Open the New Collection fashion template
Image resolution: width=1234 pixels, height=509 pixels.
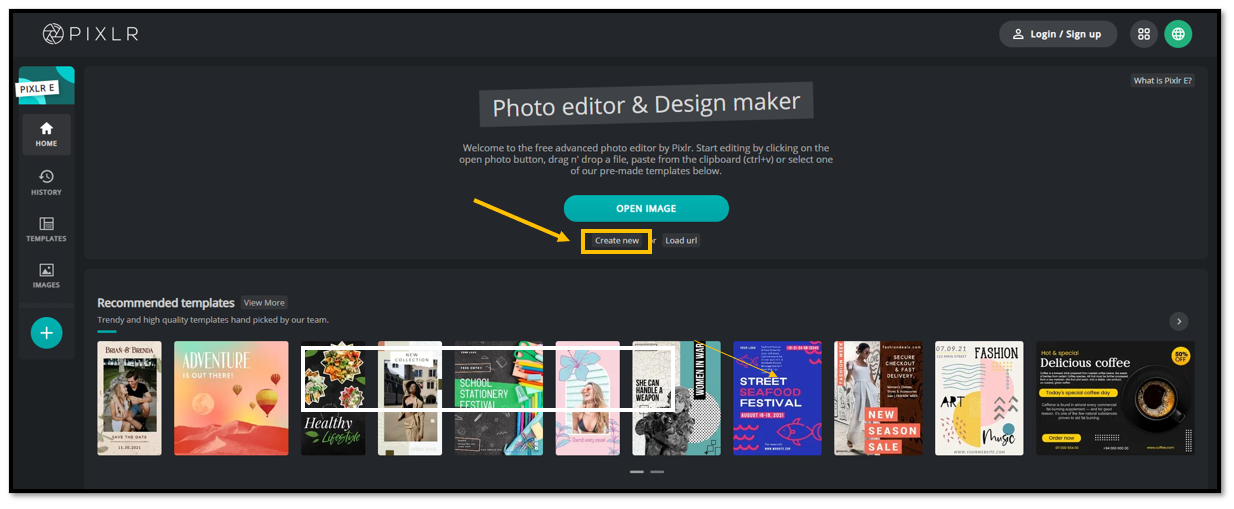410,398
